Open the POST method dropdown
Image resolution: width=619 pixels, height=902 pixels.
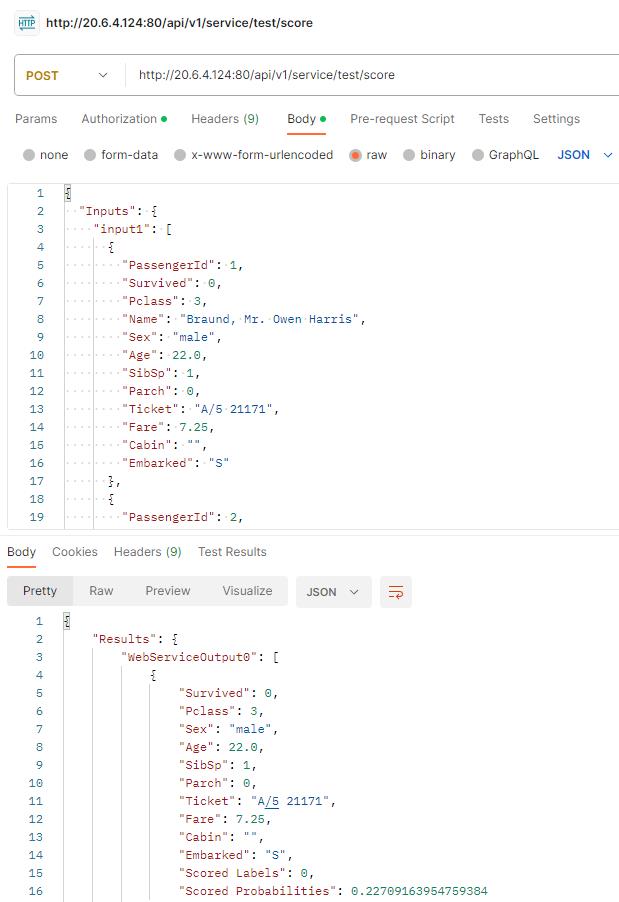(68, 75)
